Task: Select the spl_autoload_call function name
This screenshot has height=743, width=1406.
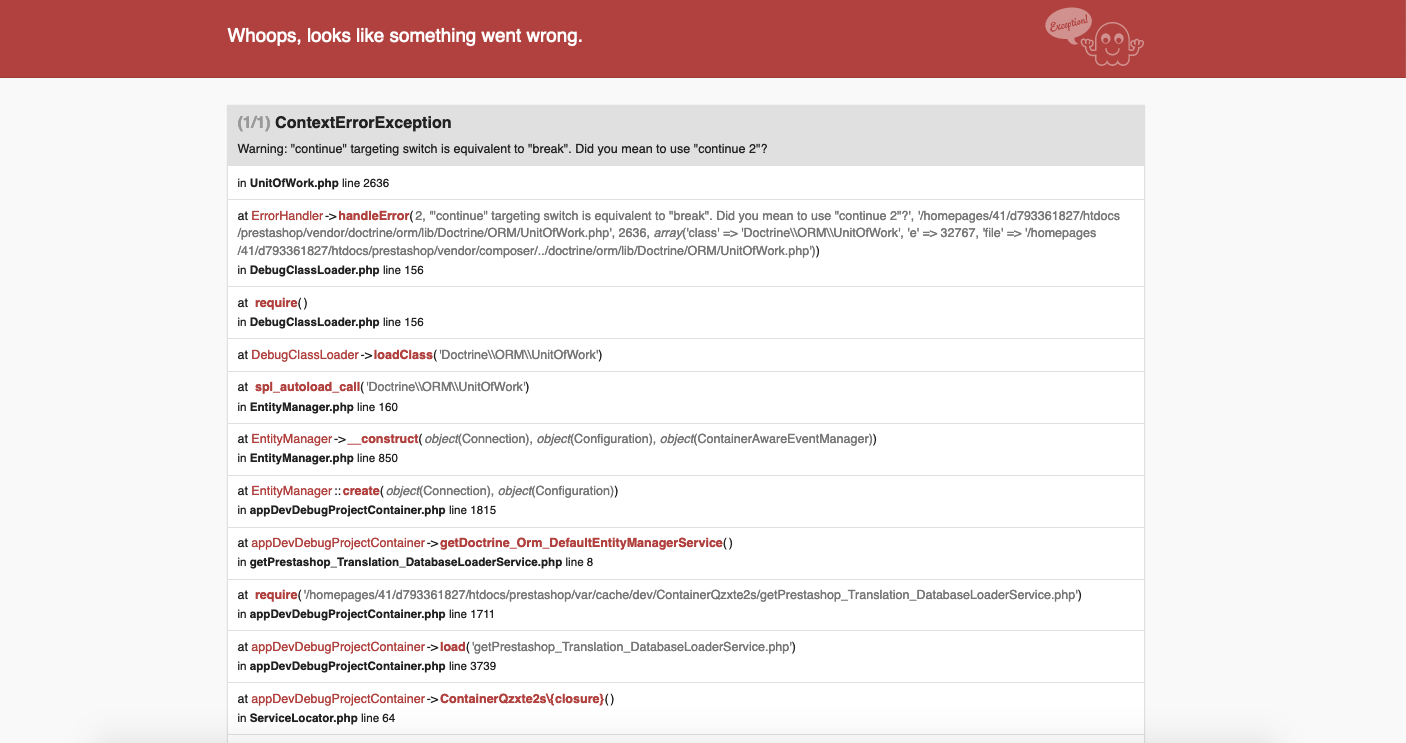Action: coord(307,387)
